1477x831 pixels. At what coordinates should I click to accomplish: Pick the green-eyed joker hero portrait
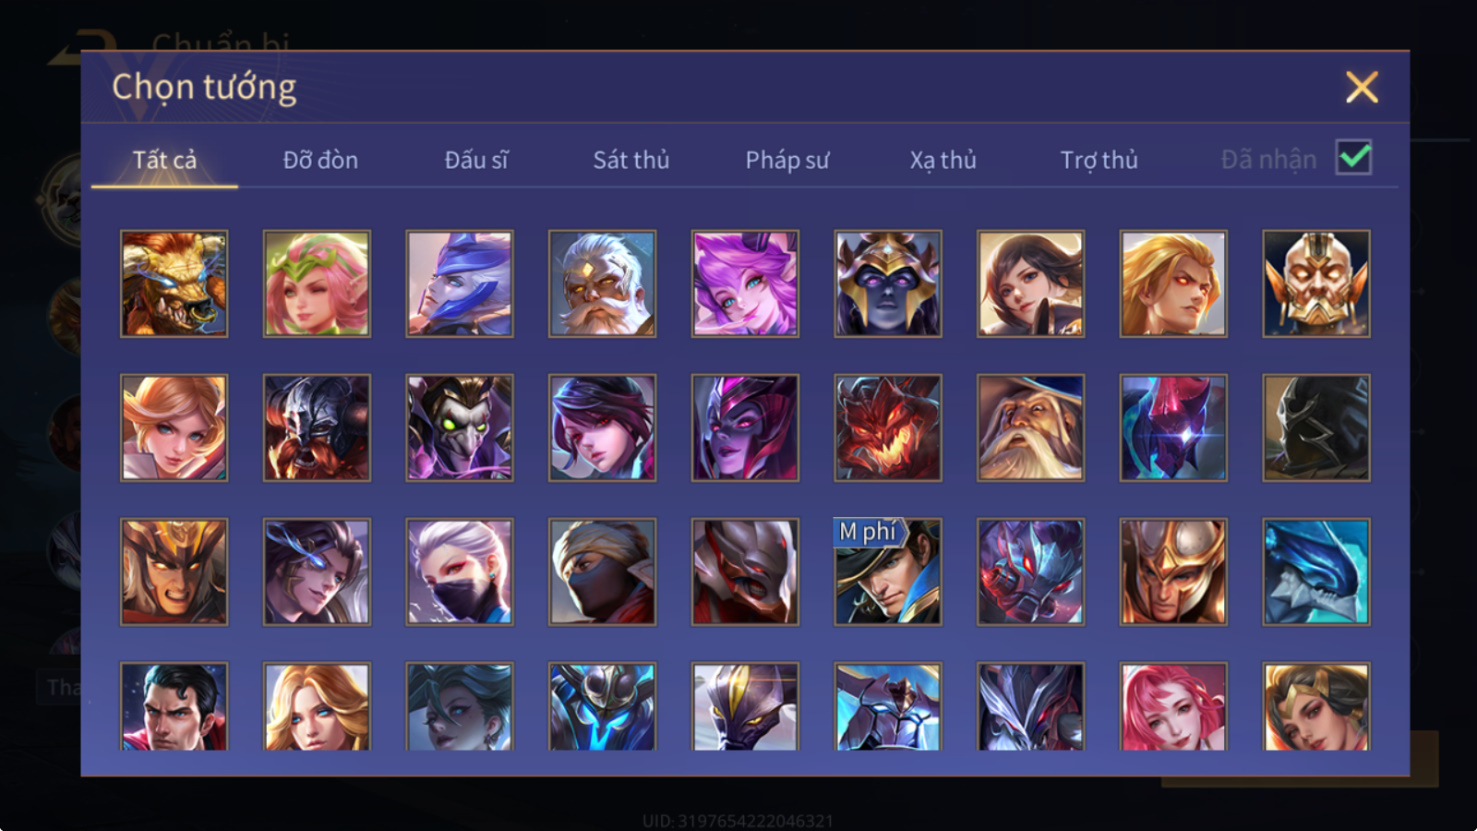coord(460,428)
